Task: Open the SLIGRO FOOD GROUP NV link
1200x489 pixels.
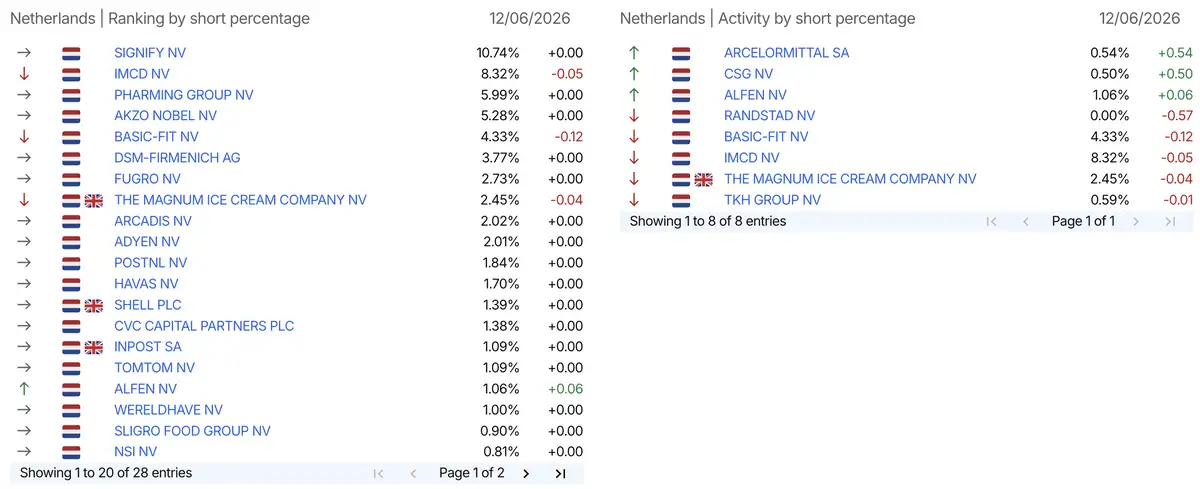Action: tap(192, 431)
